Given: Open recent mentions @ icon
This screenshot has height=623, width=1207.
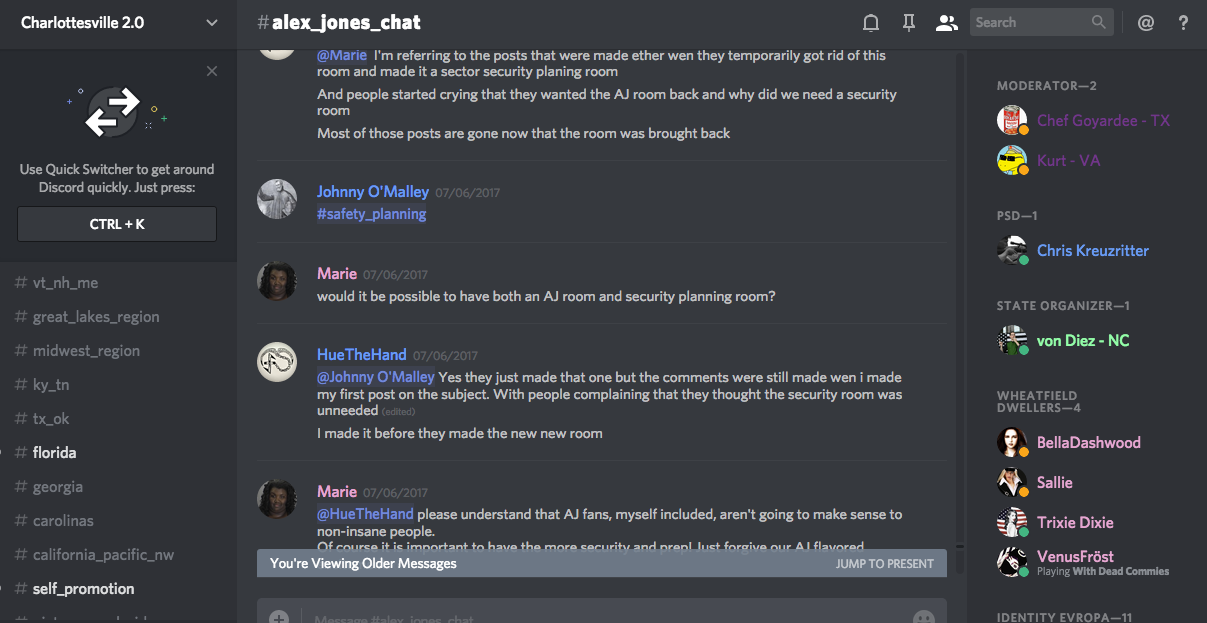Looking at the screenshot, I should 1146,22.
